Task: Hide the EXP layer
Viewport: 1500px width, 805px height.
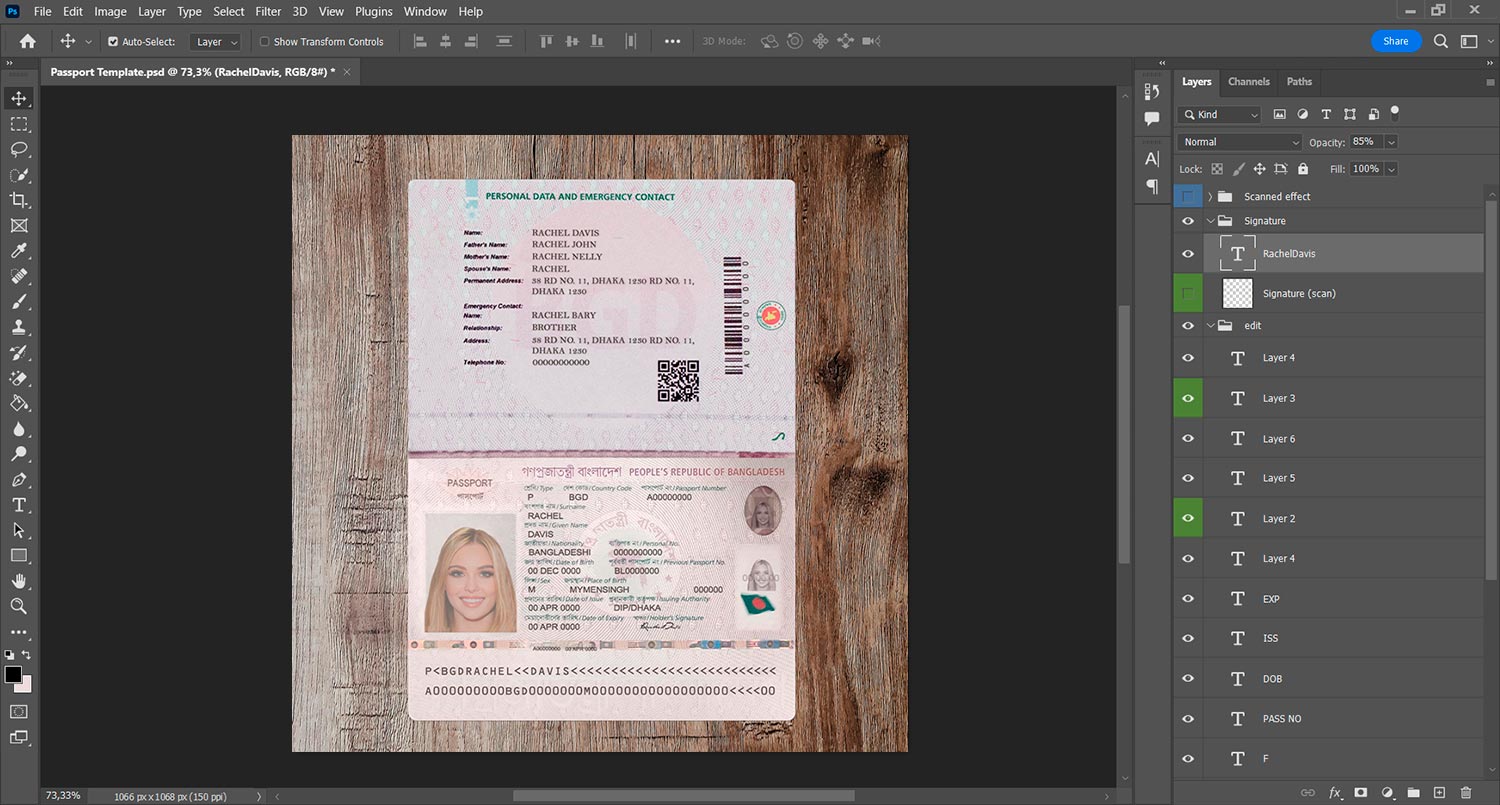Action: click(x=1188, y=599)
